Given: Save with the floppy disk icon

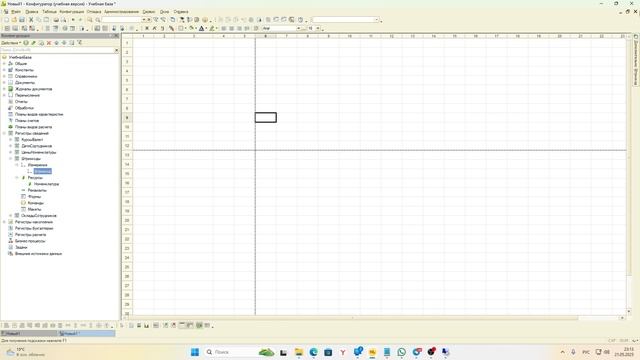Looking at the screenshot, I should (x=22, y=20).
